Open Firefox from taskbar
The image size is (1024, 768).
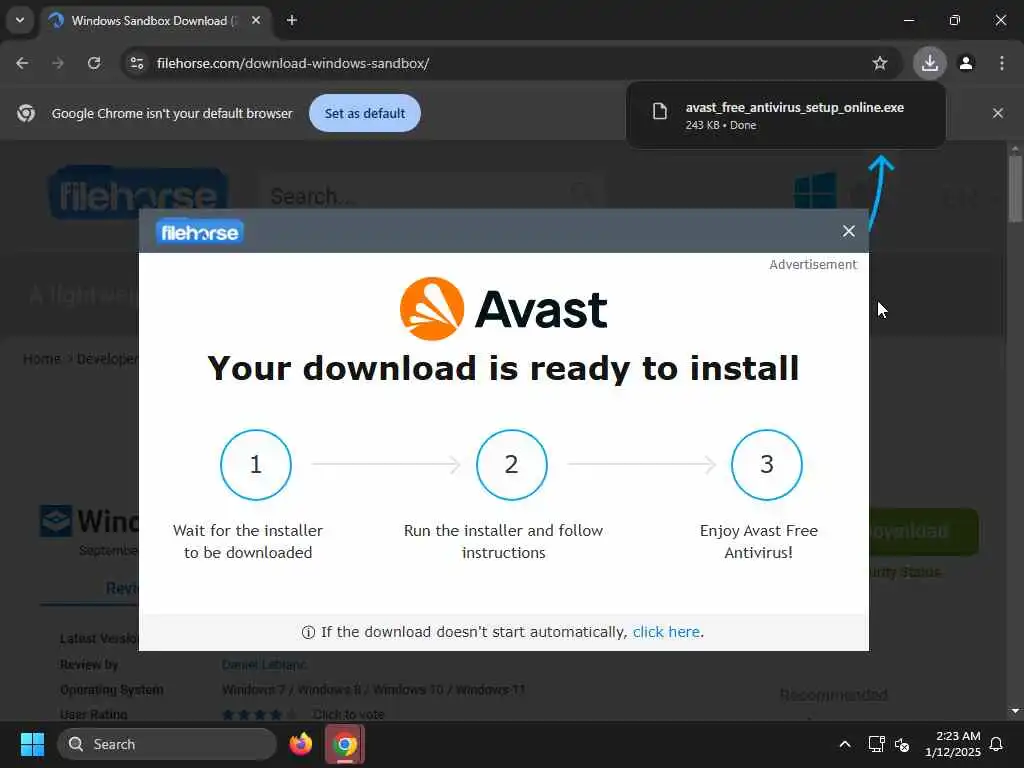coord(301,744)
